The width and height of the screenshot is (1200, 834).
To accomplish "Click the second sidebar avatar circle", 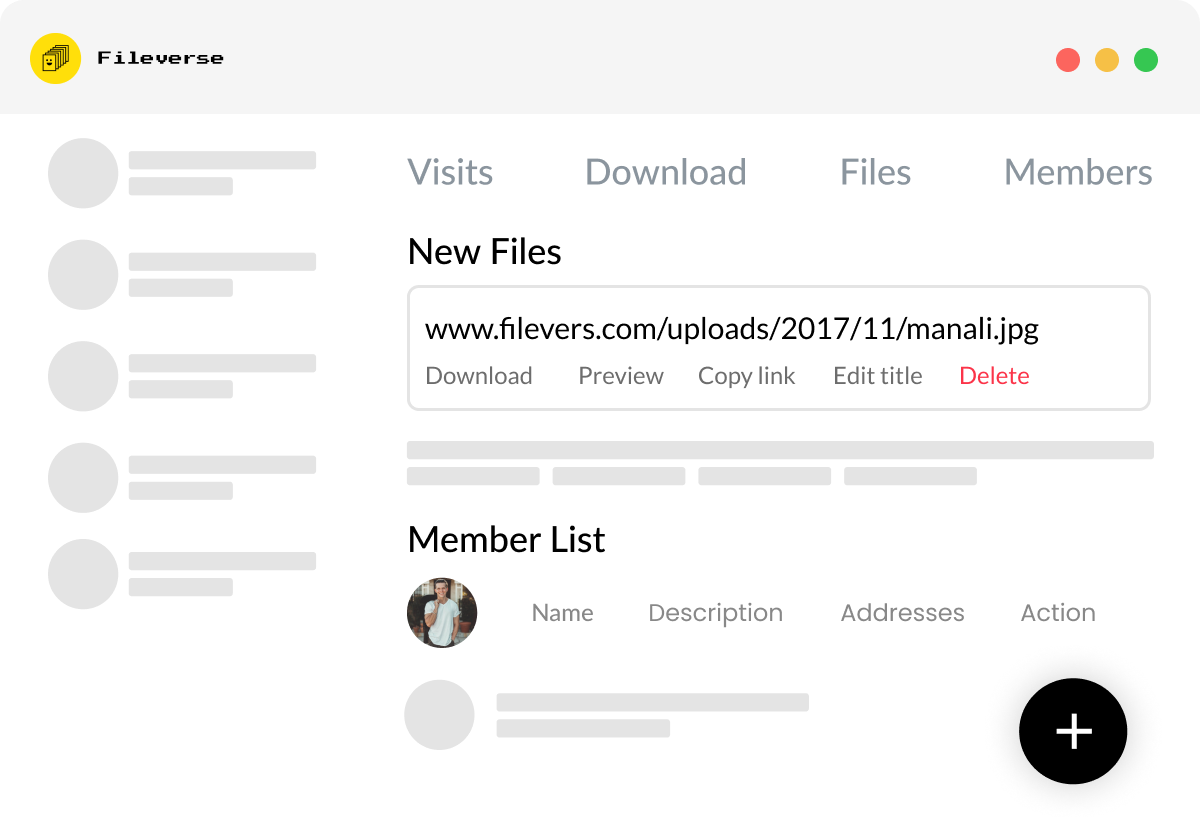I will pos(83,275).
